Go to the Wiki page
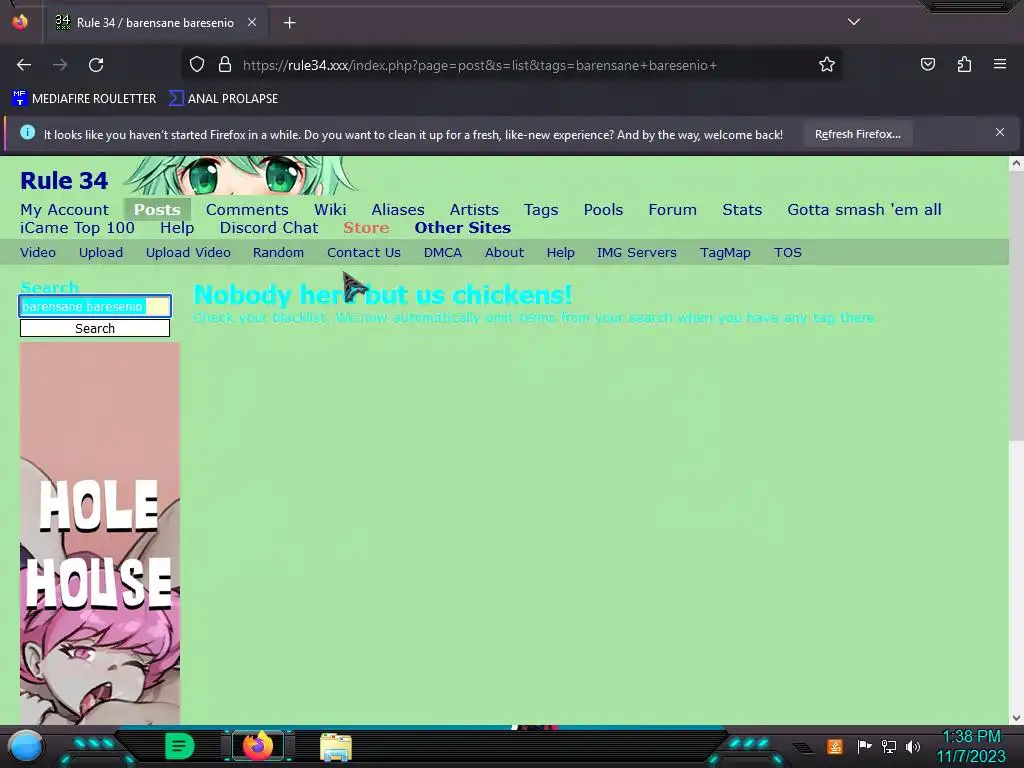Screen dimensions: 1024x768 (330, 210)
